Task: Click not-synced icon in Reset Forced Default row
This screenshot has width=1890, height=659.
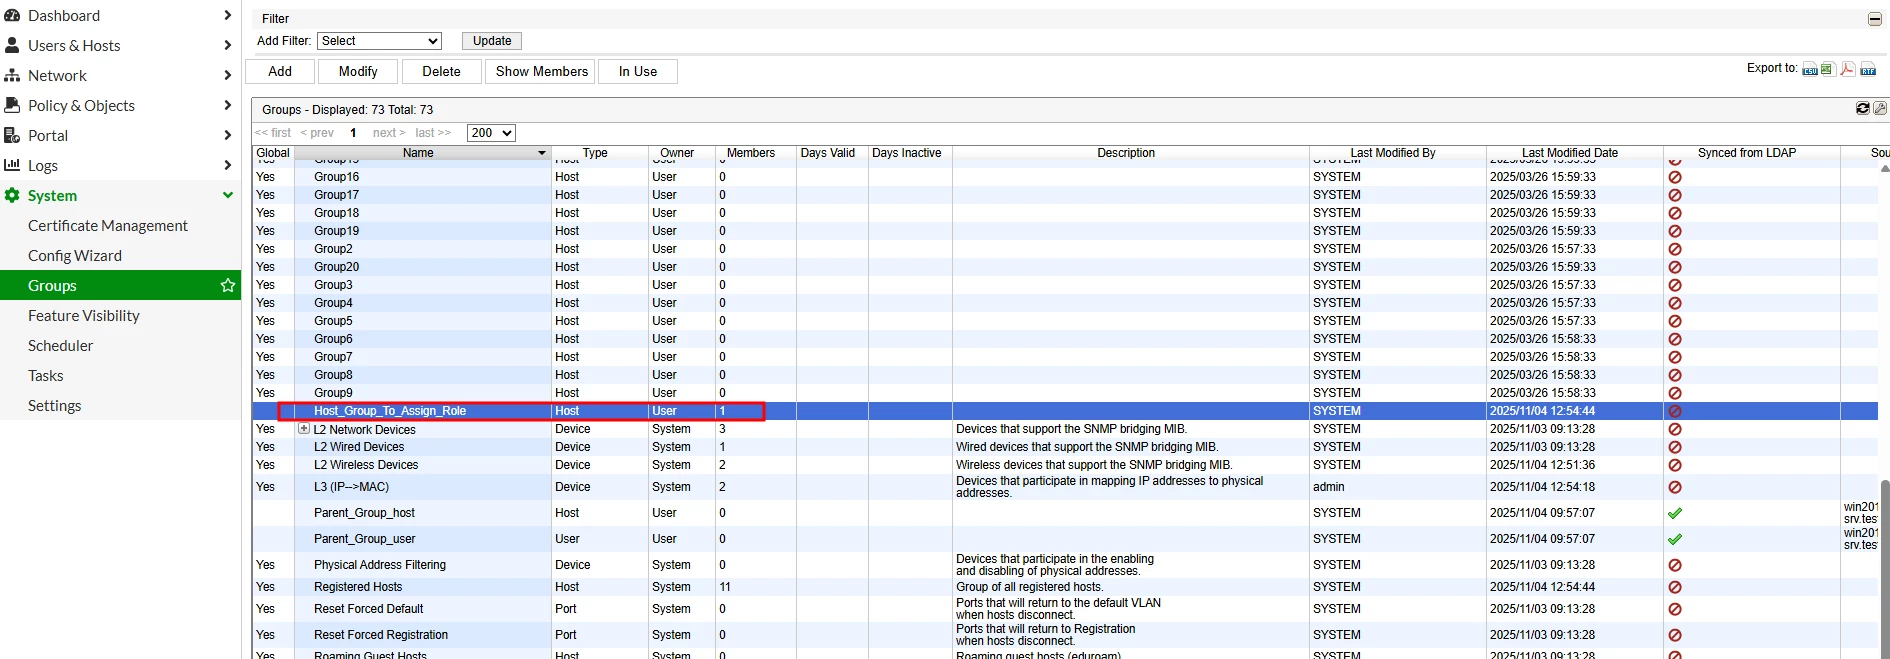Action: pos(1675,609)
